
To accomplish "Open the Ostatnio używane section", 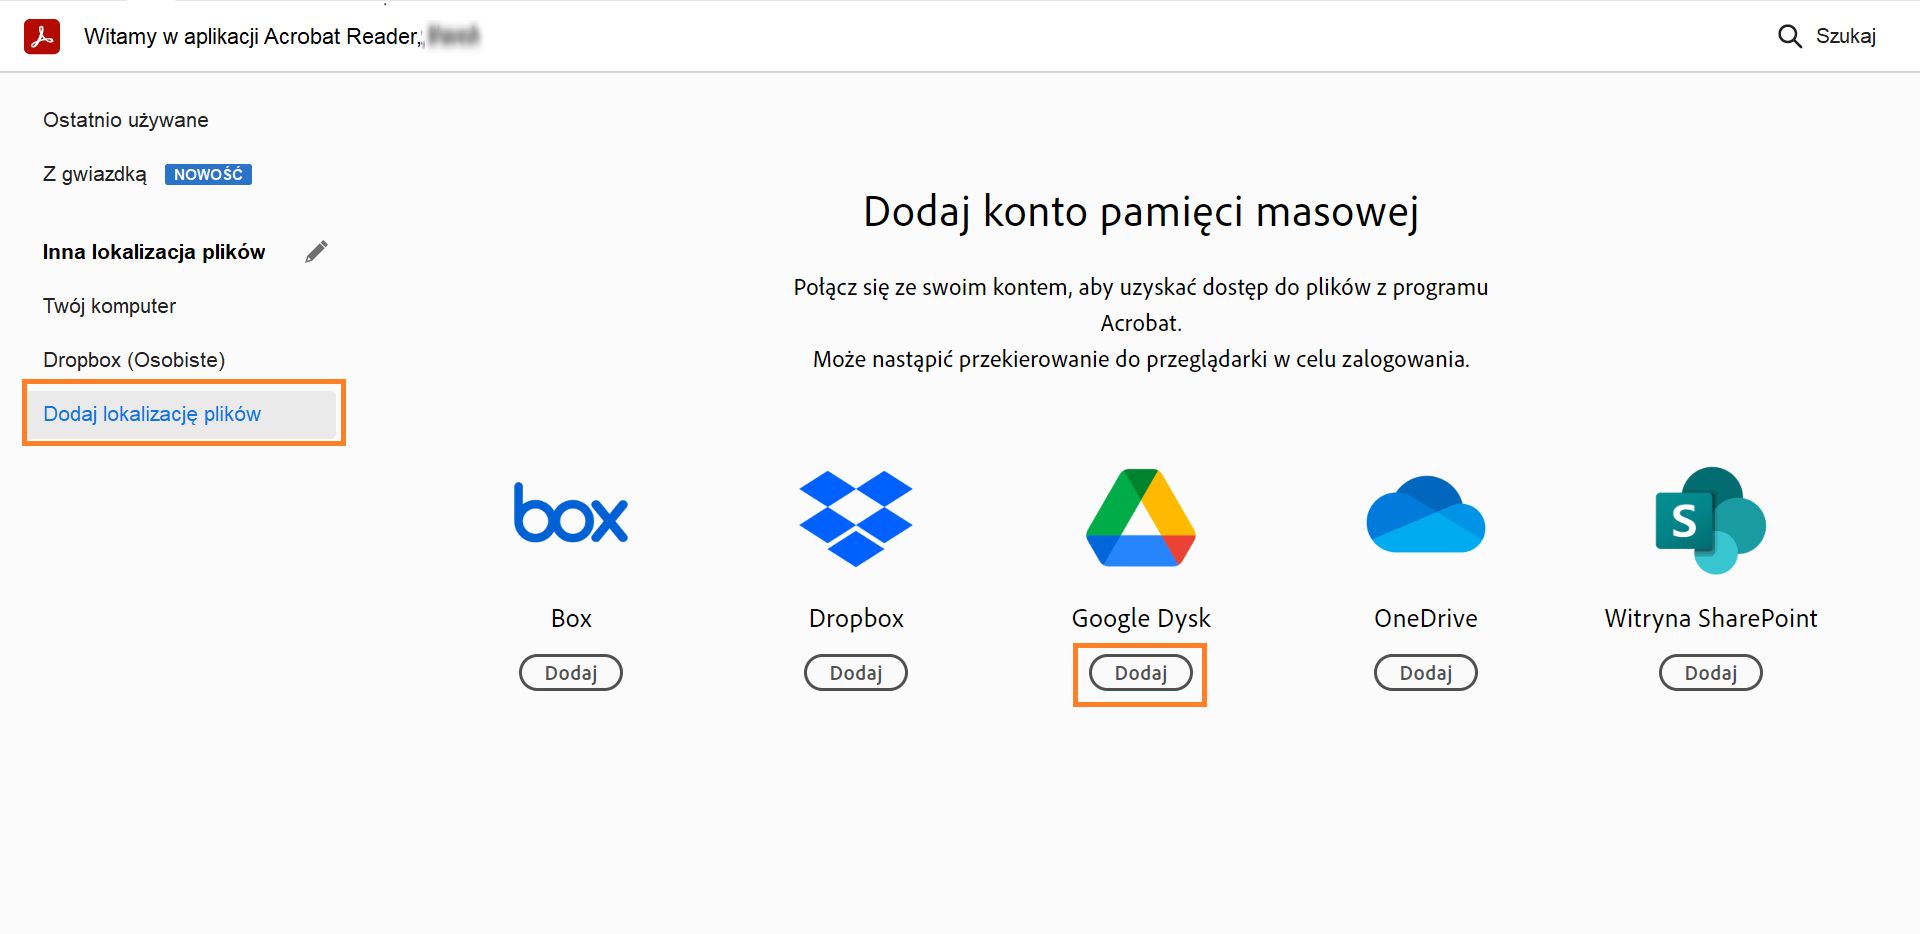I will [x=125, y=120].
